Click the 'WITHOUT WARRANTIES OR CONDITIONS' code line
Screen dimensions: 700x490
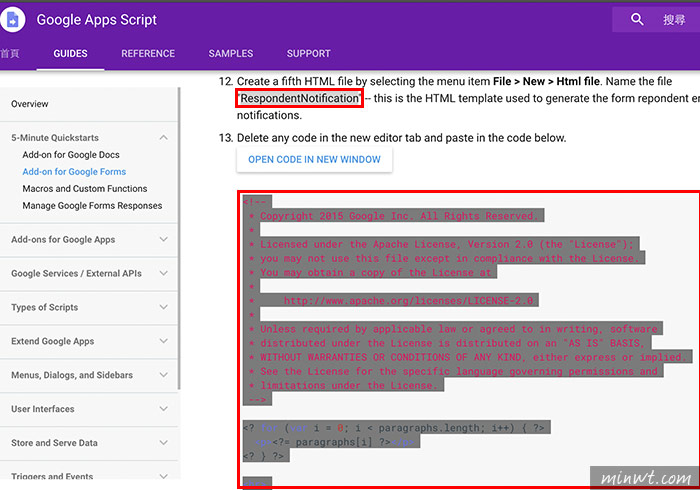tap(468, 357)
